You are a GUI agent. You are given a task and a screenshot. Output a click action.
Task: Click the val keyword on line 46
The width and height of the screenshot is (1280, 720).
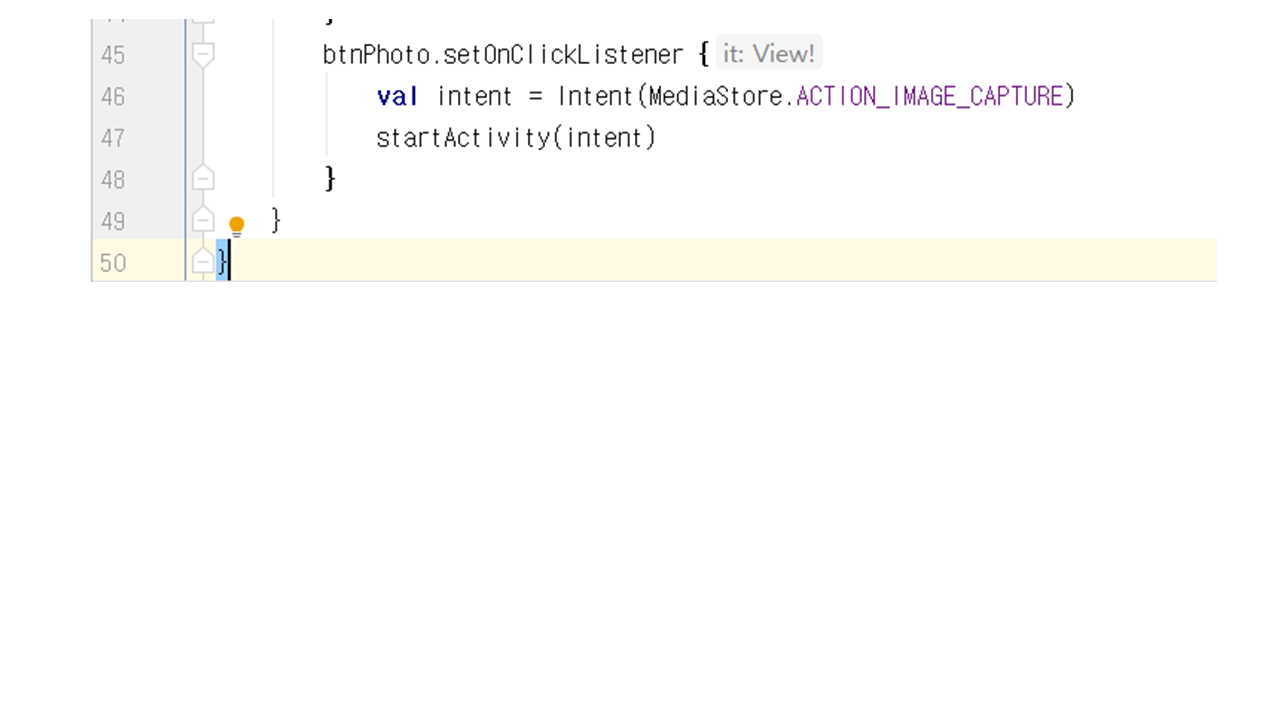coord(397,97)
